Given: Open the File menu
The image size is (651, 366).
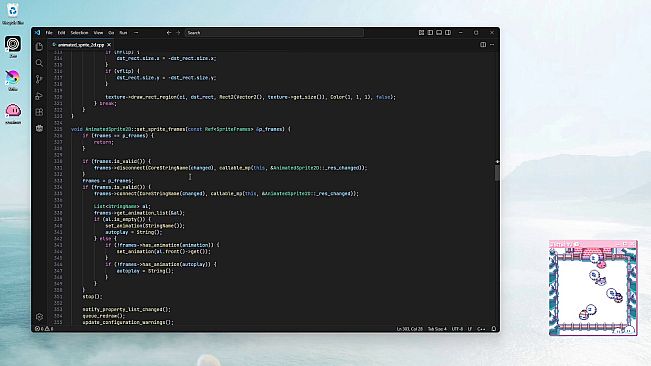Looking at the screenshot, I should tap(49, 32).
